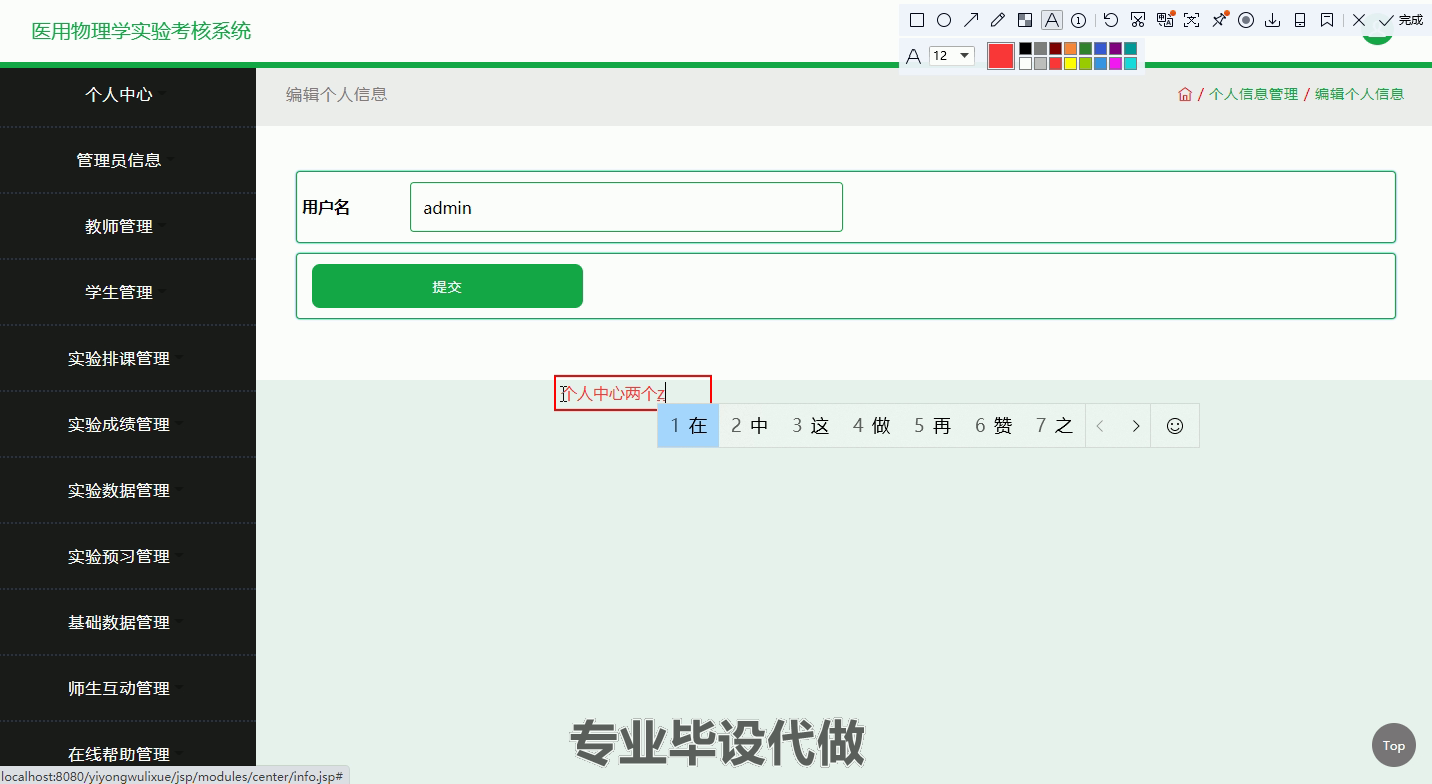Expand the 实验排课管理 sidebar menu

click(x=128, y=358)
